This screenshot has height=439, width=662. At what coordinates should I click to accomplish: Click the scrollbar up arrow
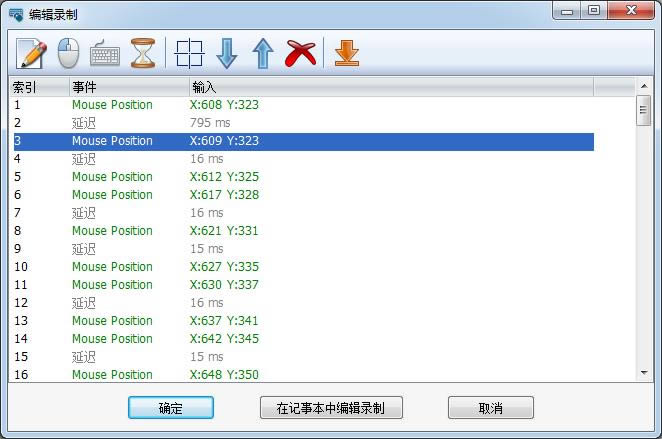click(x=644, y=87)
